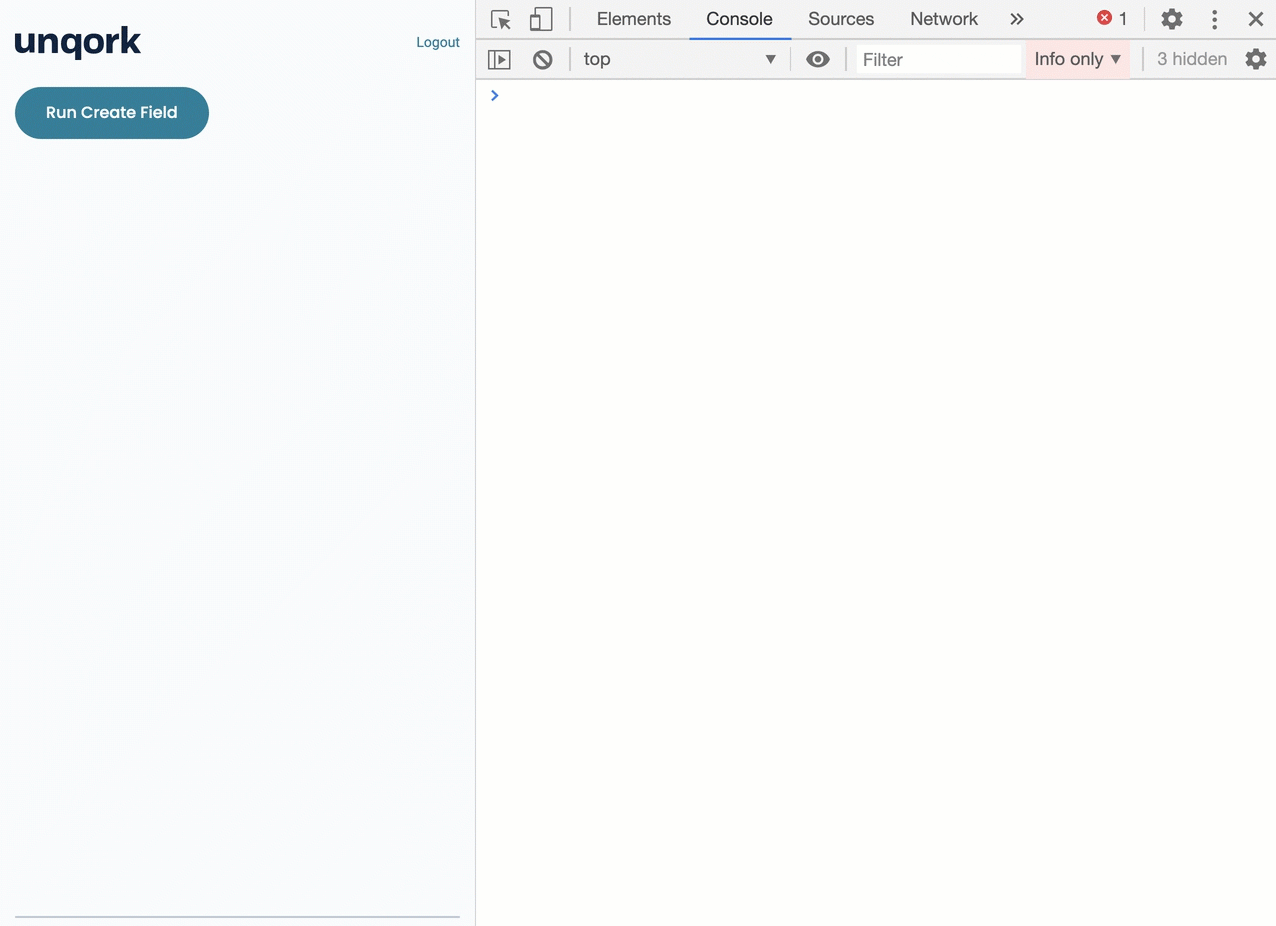Screen dimensions: 1276x926
Task: Expand more DevTools tabs chevron
Action: pyautogui.click(x=1017, y=19)
